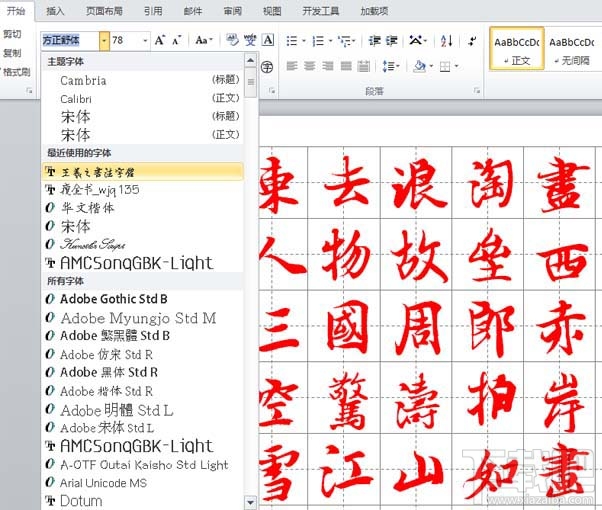Screen dimensions: 602x510
Task: Open the 加载项 (Add-ins) tab
Action: coord(374,11)
